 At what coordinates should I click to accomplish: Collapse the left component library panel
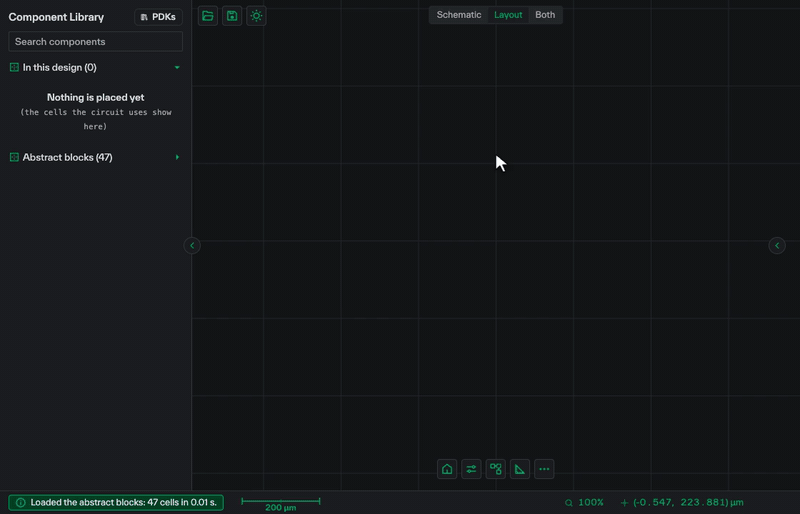click(x=192, y=246)
